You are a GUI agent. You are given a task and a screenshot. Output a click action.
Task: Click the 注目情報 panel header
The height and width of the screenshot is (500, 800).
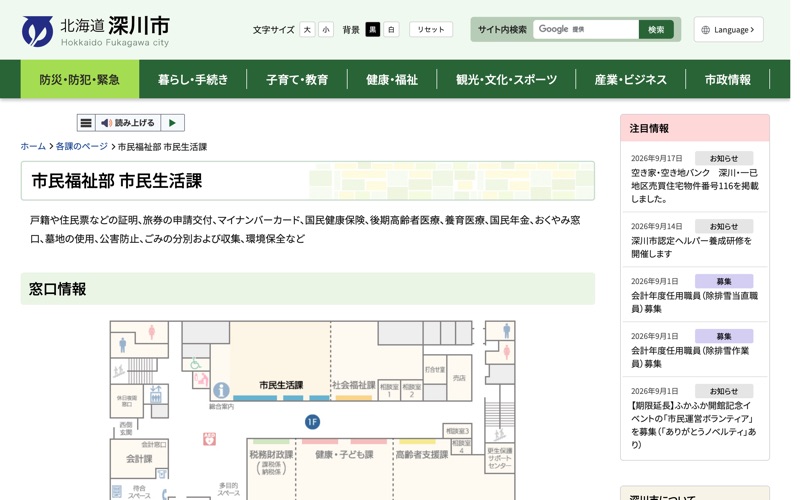click(x=695, y=128)
